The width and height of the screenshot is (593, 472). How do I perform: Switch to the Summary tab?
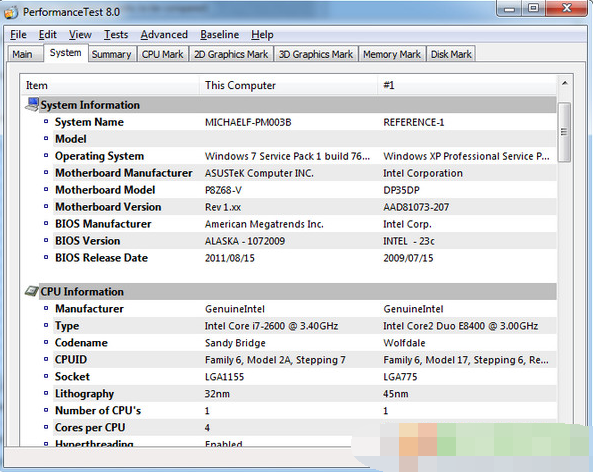click(112, 54)
